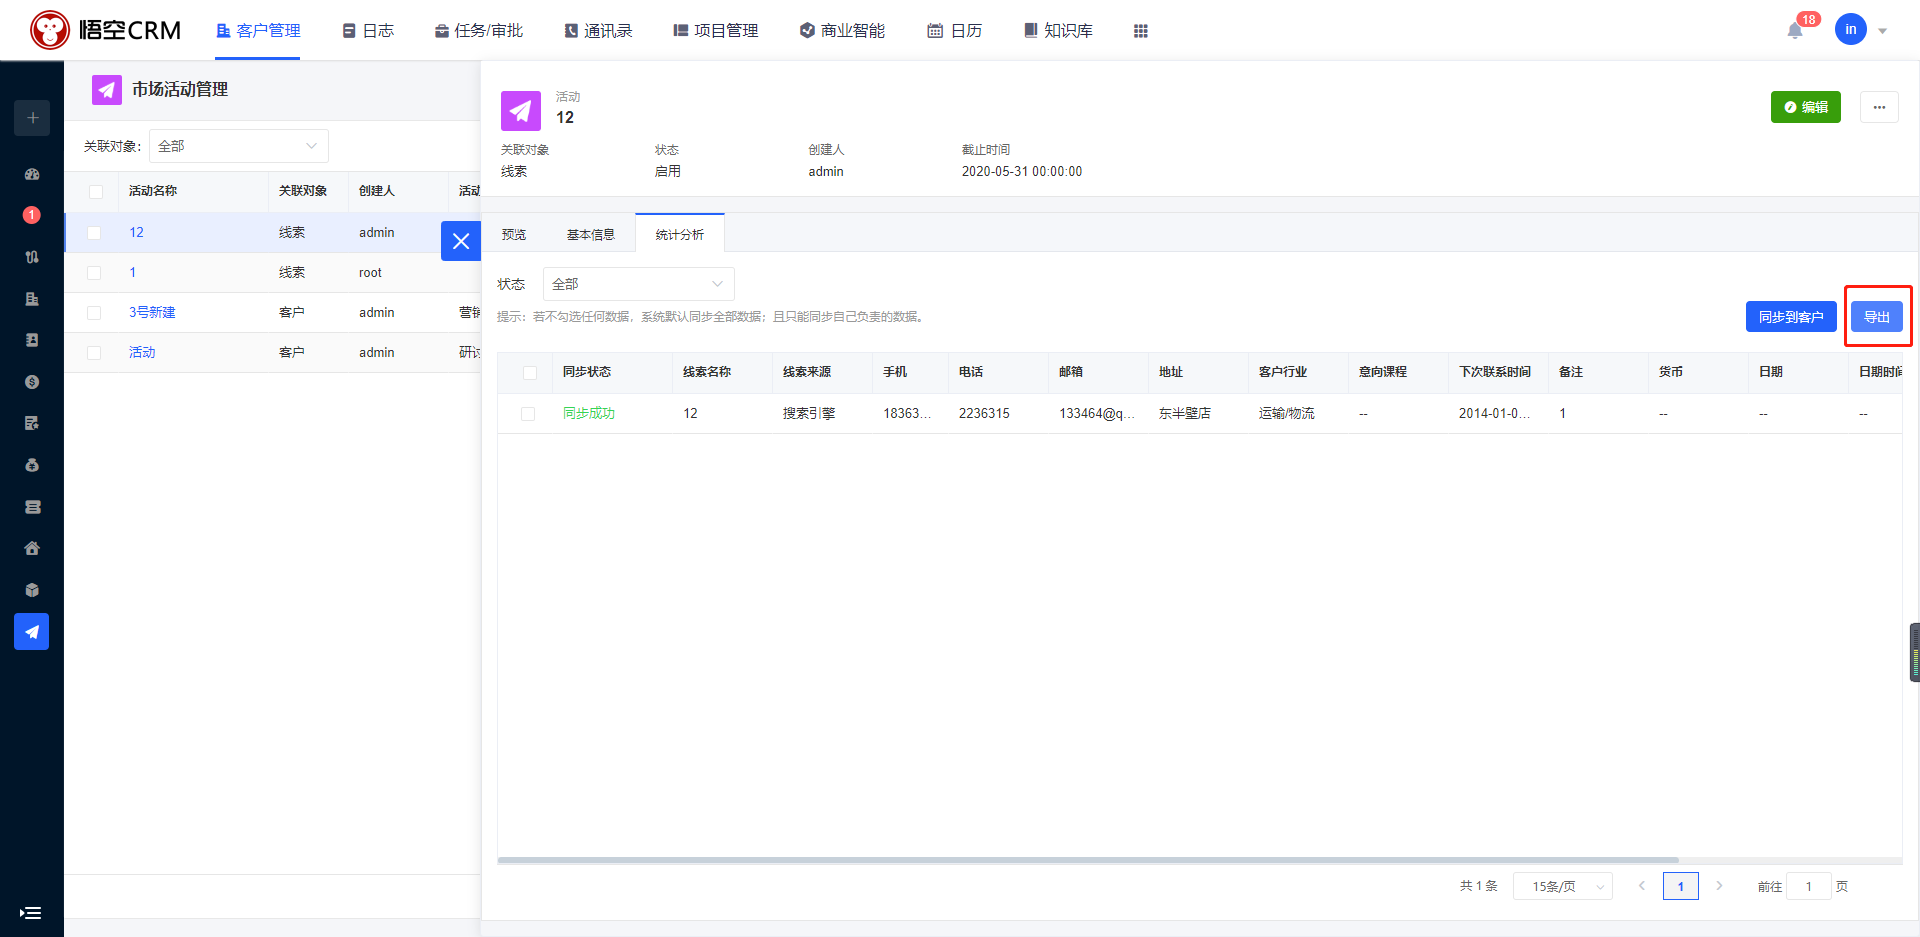Open the leads route icon in sidebar
The width and height of the screenshot is (1920, 937).
[x=32, y=257]
